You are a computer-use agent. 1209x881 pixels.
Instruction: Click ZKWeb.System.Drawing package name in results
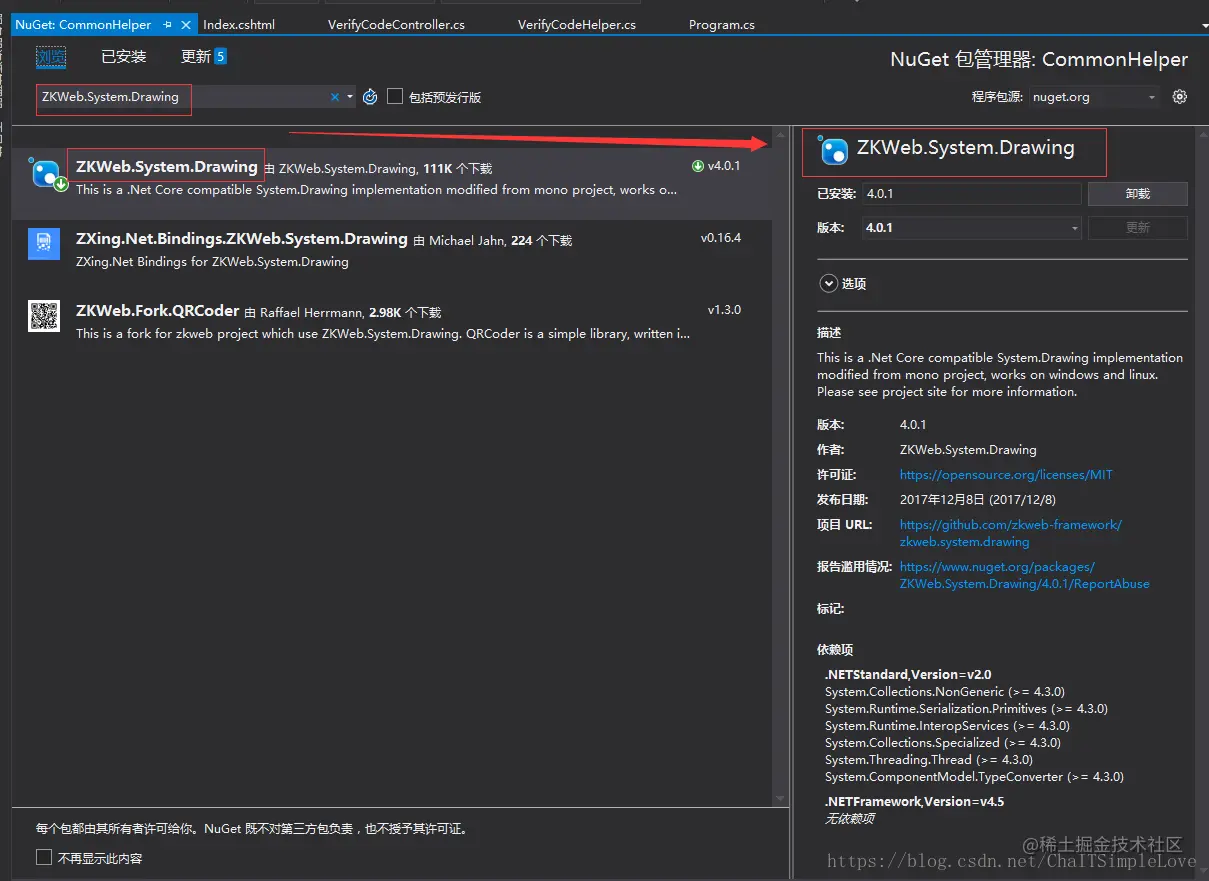coord(166,167)
